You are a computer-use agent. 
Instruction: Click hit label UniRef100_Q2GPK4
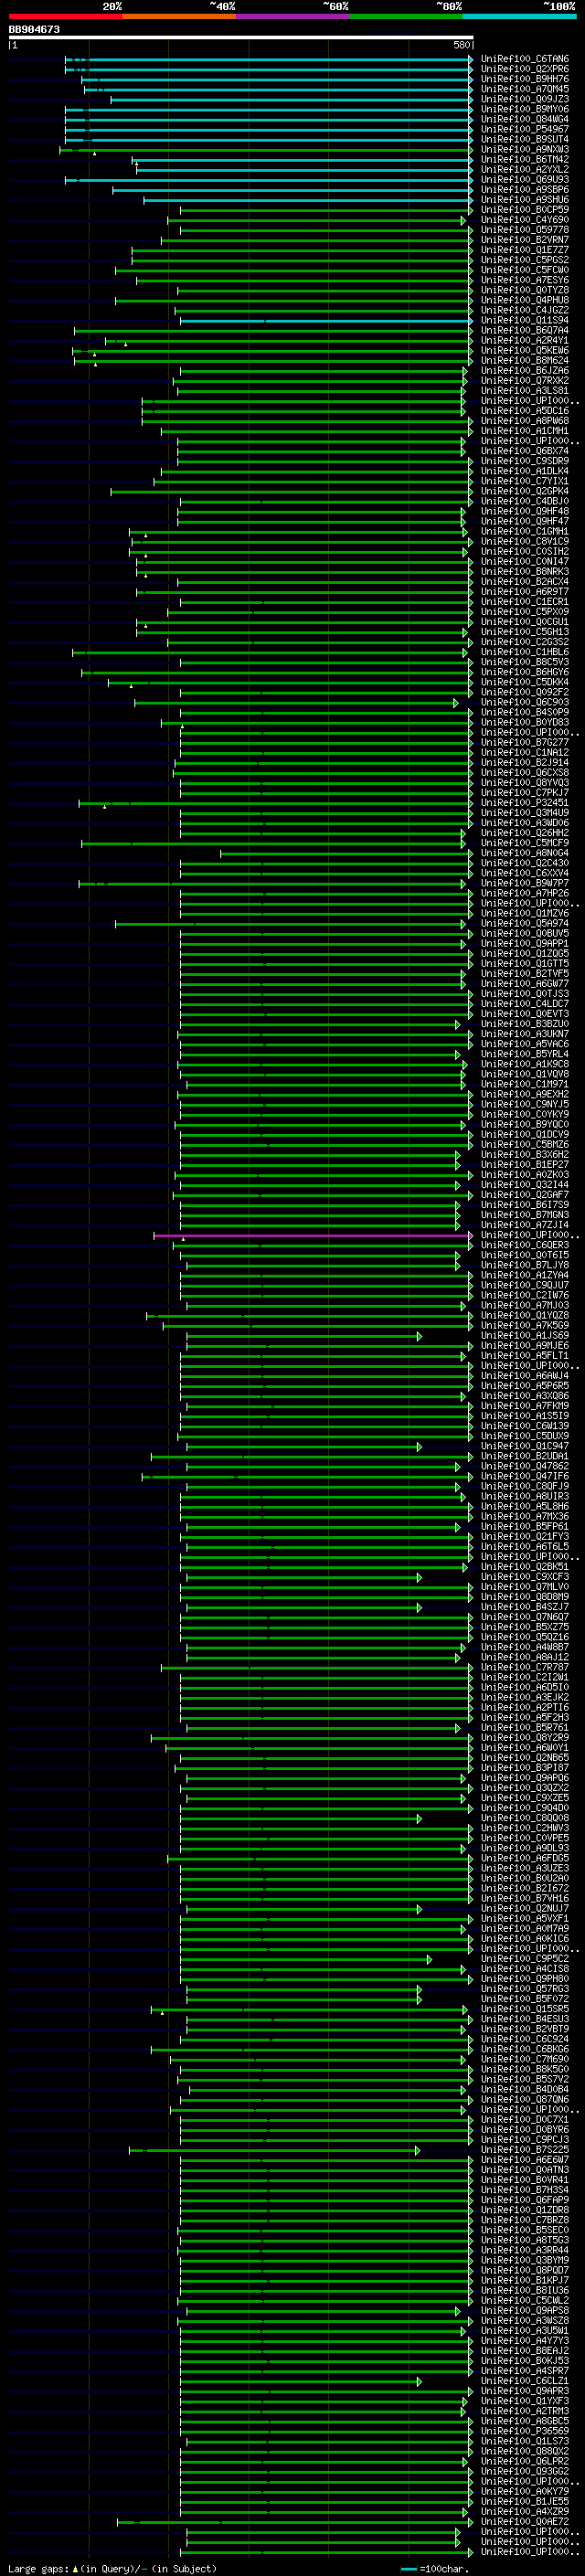(x=525, y=491)
